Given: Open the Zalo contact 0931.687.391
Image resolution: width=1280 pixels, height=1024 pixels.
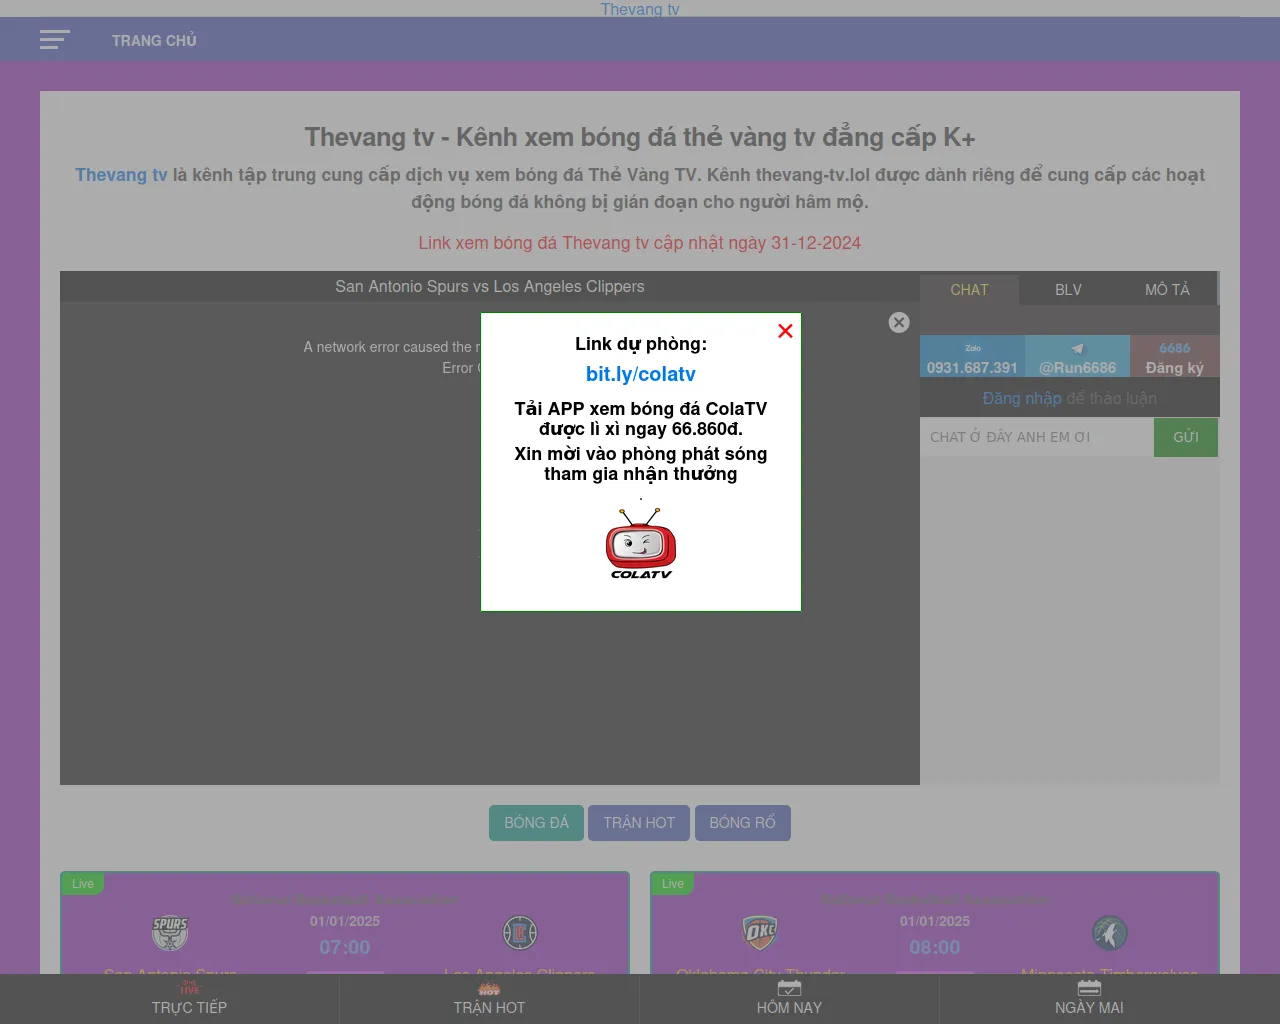Looking at the screenshot, I should click(x=972, y=356).
